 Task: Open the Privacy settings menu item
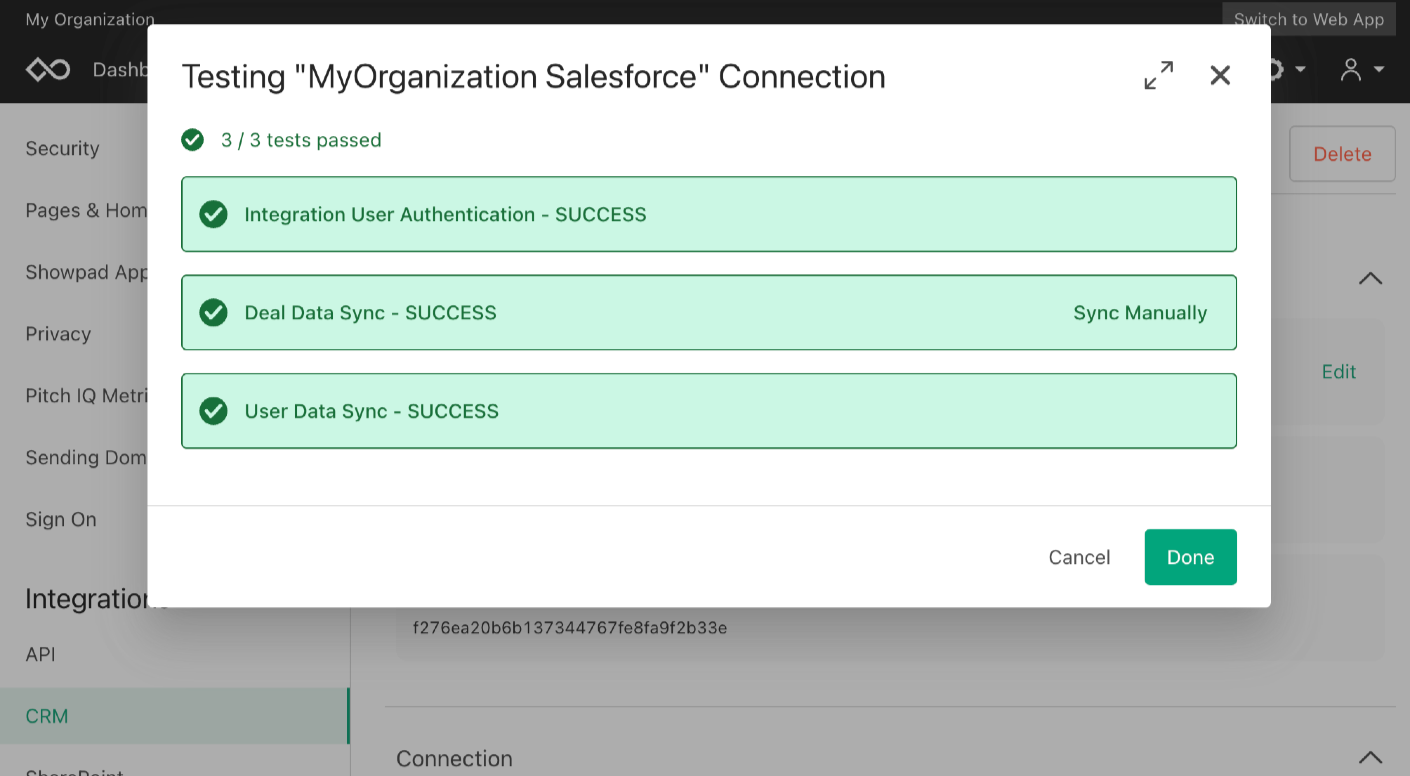coord(58,334)
